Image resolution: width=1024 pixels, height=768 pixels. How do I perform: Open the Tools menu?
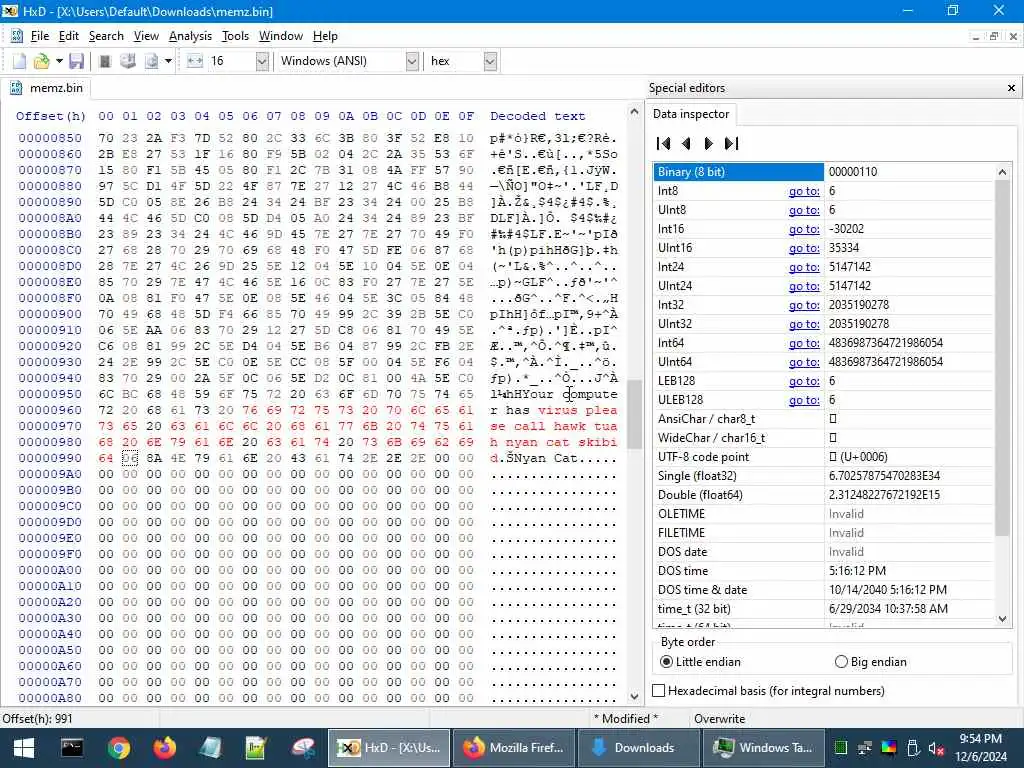pos(235,36)
